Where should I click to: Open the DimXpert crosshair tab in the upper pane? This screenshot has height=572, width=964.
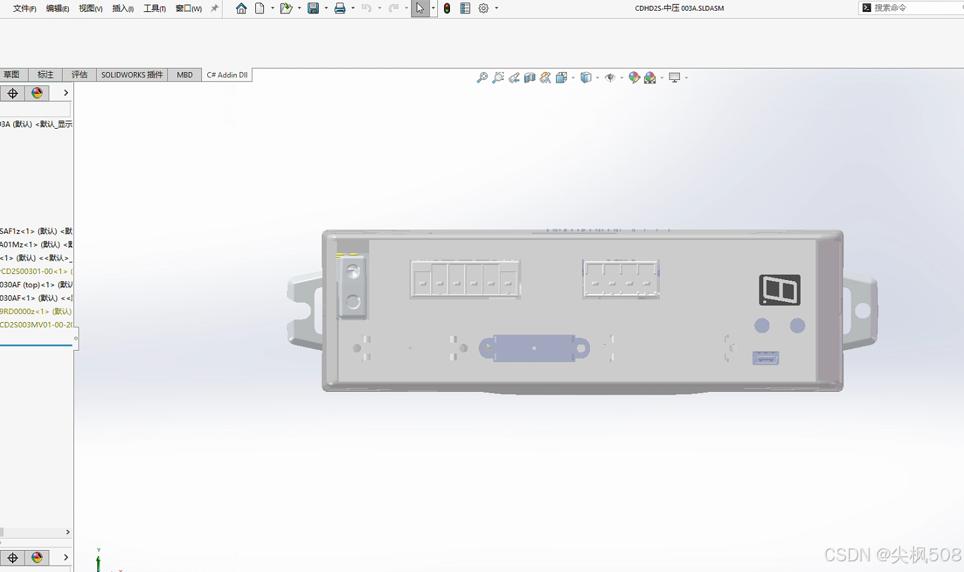12,93
